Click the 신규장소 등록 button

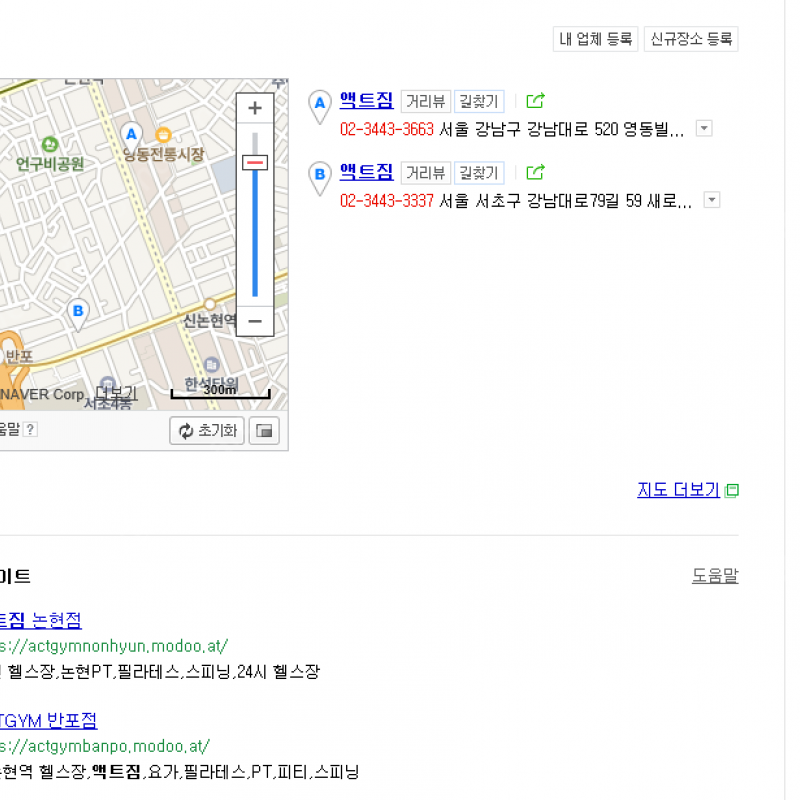(x=691, y=39)
